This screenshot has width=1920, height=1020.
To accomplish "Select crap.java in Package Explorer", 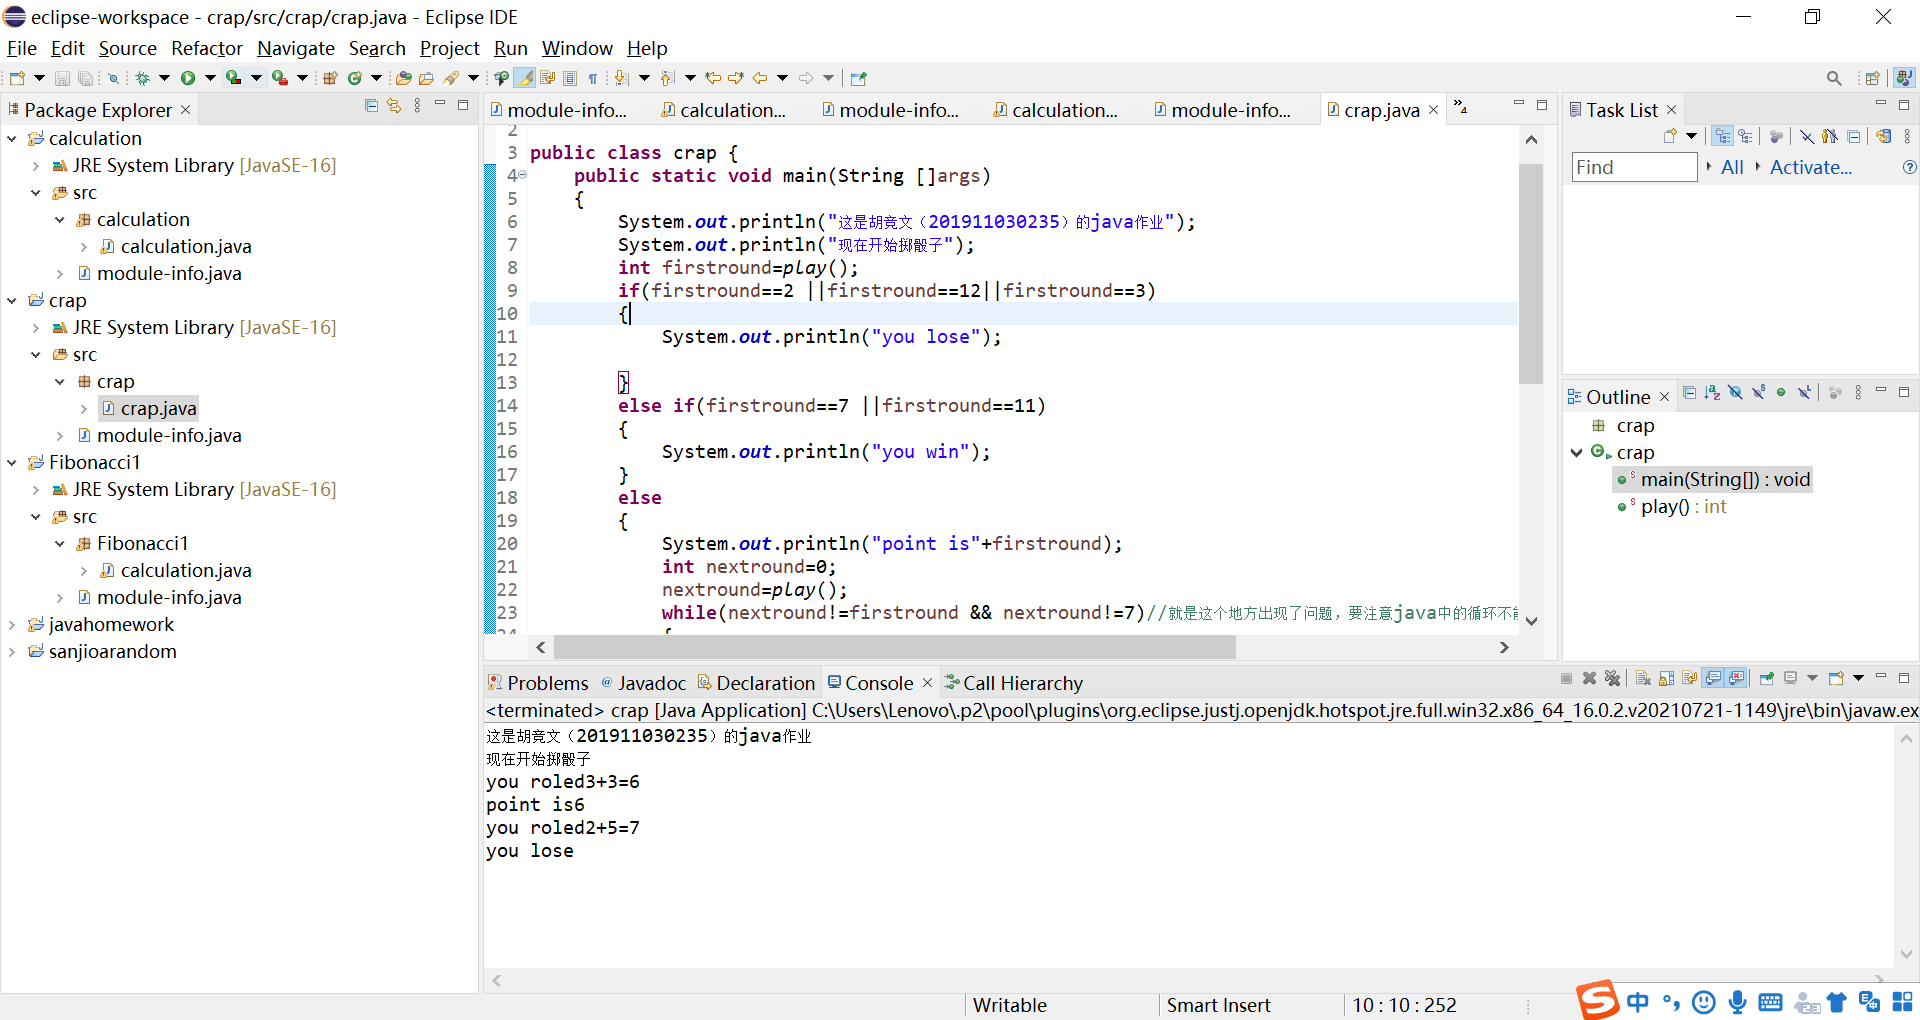I will [158, 408].
